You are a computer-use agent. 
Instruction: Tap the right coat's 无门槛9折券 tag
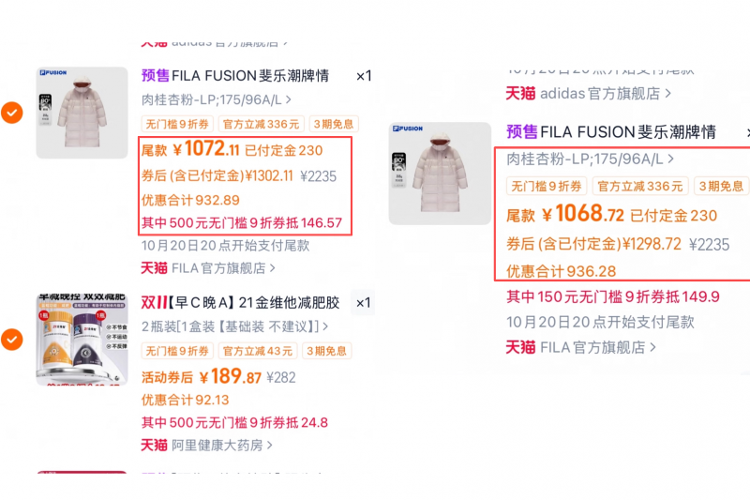546,186
